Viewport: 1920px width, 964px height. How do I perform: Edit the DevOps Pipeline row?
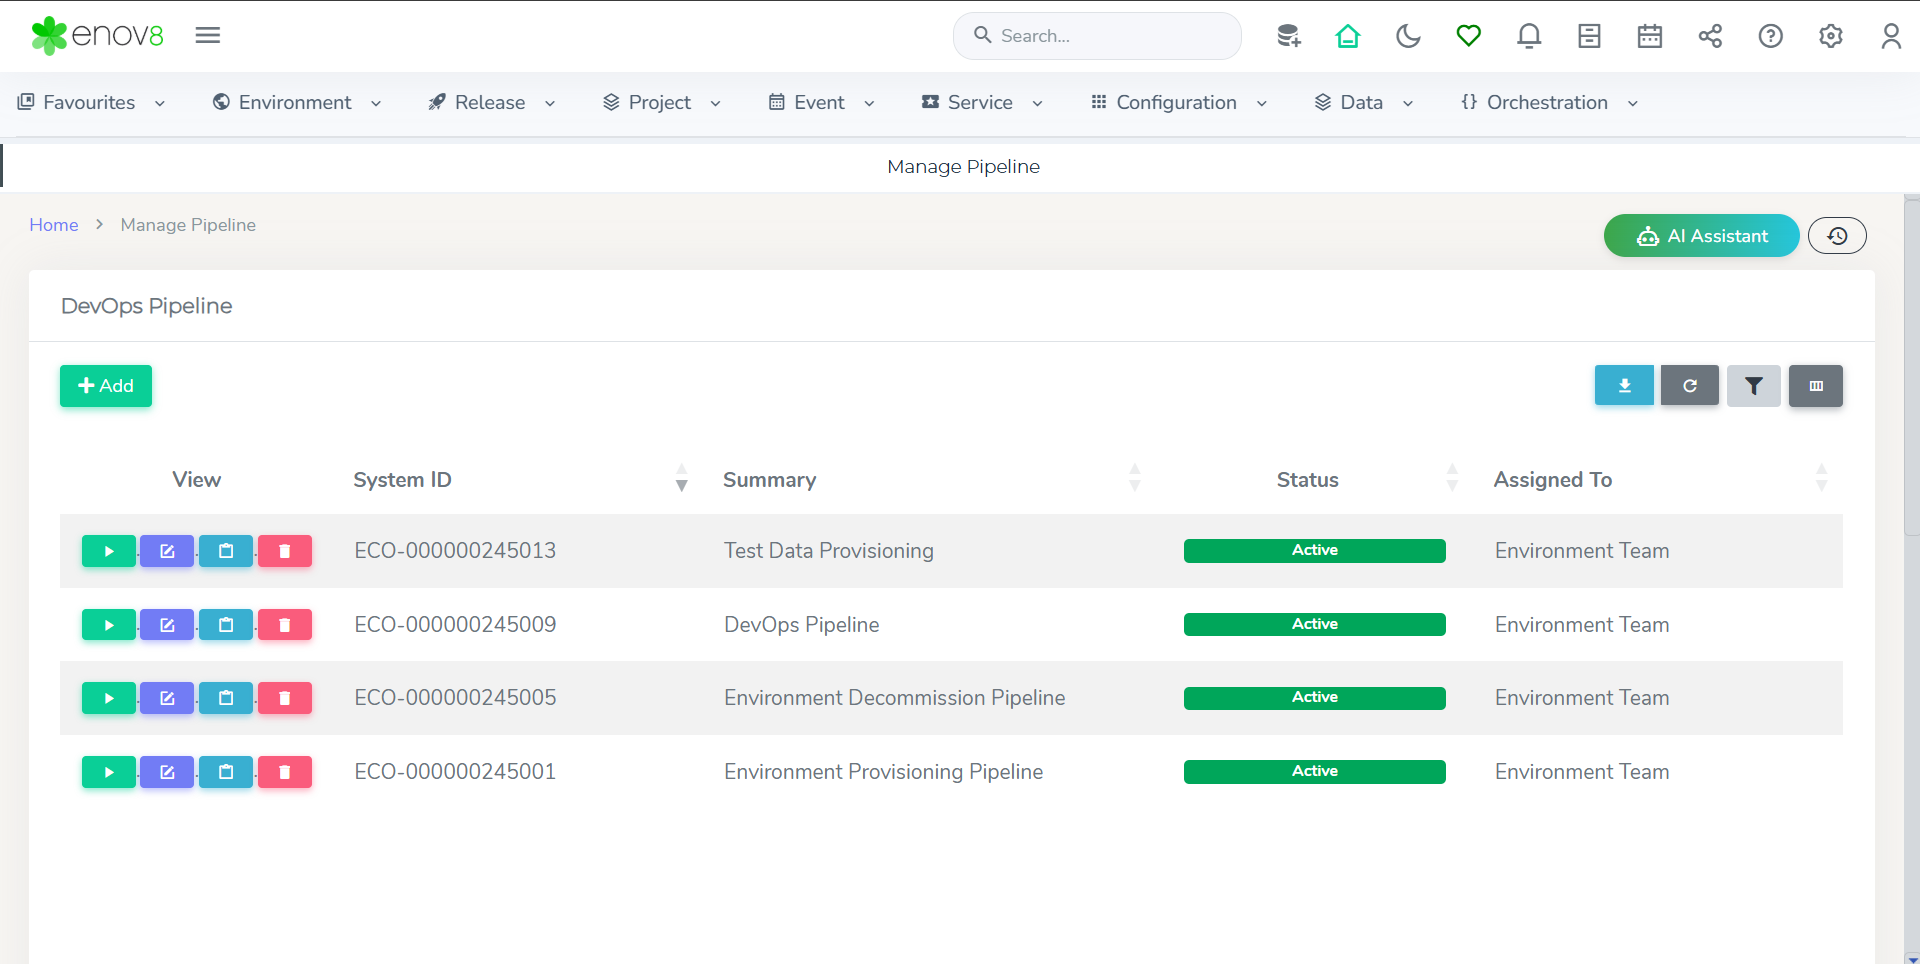click(x=167, y=625)
